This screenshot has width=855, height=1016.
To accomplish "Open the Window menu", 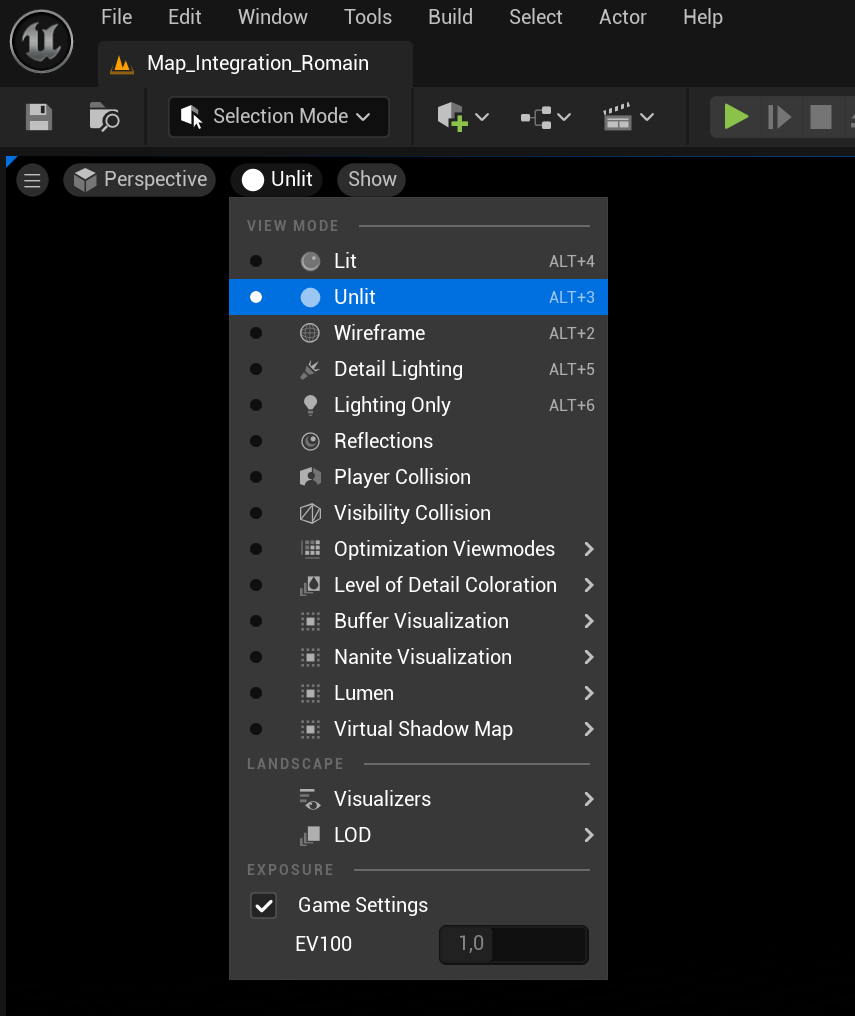I will click(273, 17).
